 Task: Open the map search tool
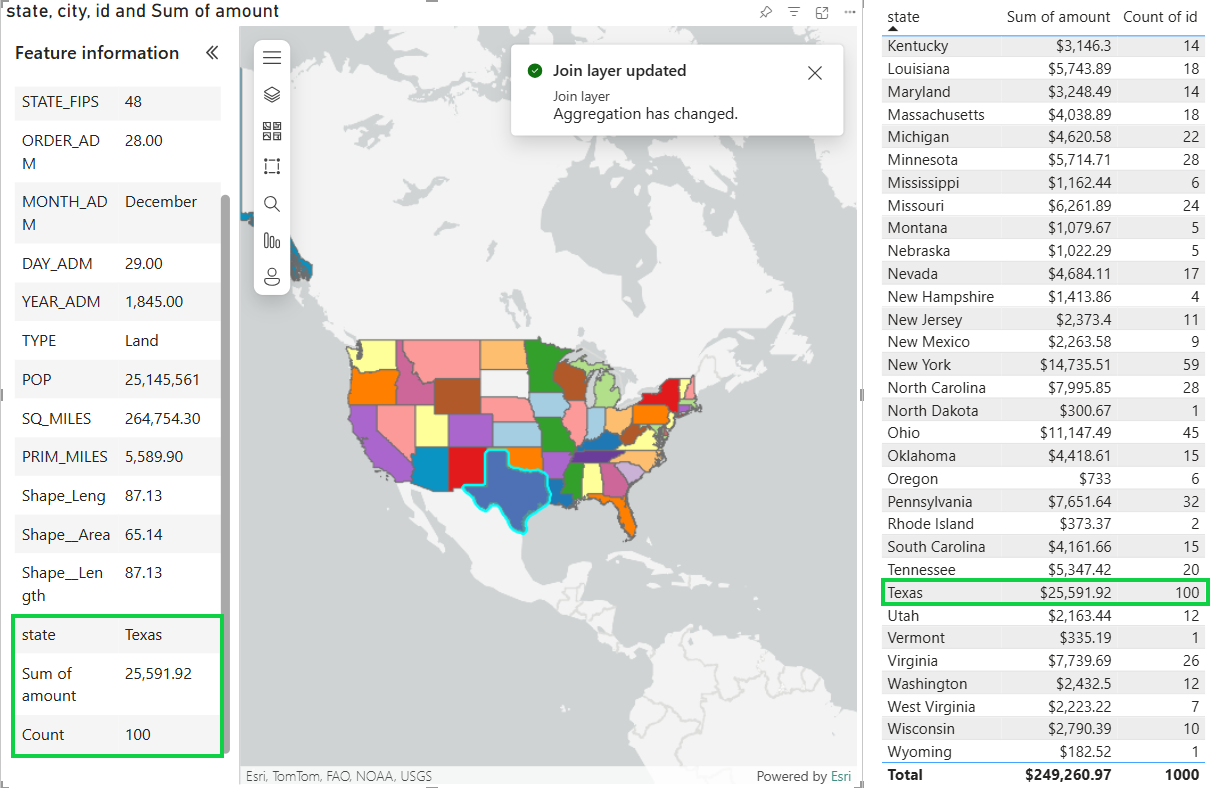pyautogui.click(x=271, y=203)
